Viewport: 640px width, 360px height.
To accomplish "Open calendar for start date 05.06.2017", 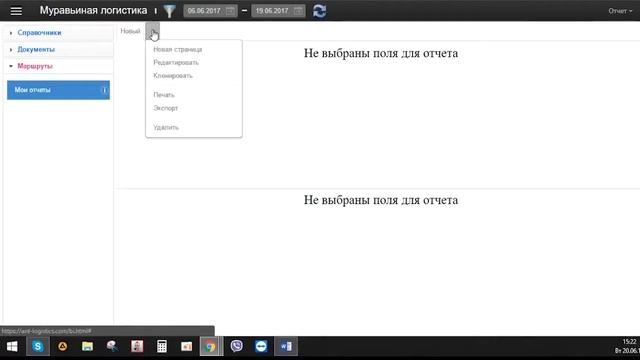I will pos(230,11).
